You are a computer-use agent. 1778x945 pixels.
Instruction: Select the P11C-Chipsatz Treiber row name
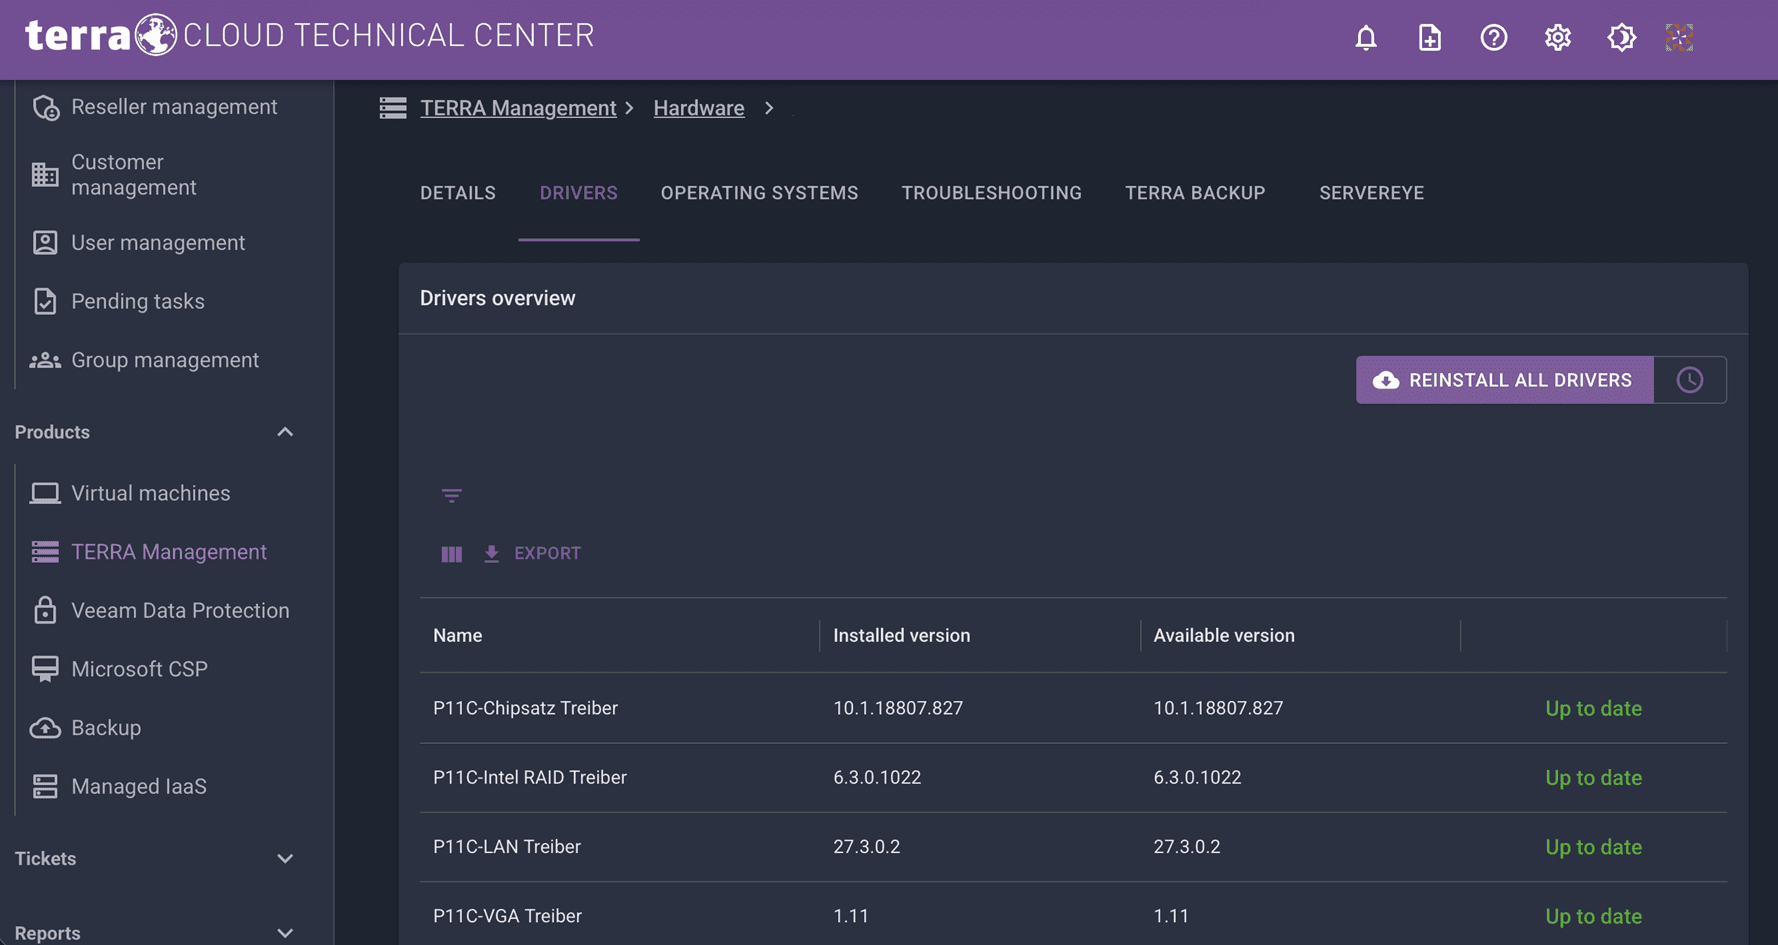point(526,708)
